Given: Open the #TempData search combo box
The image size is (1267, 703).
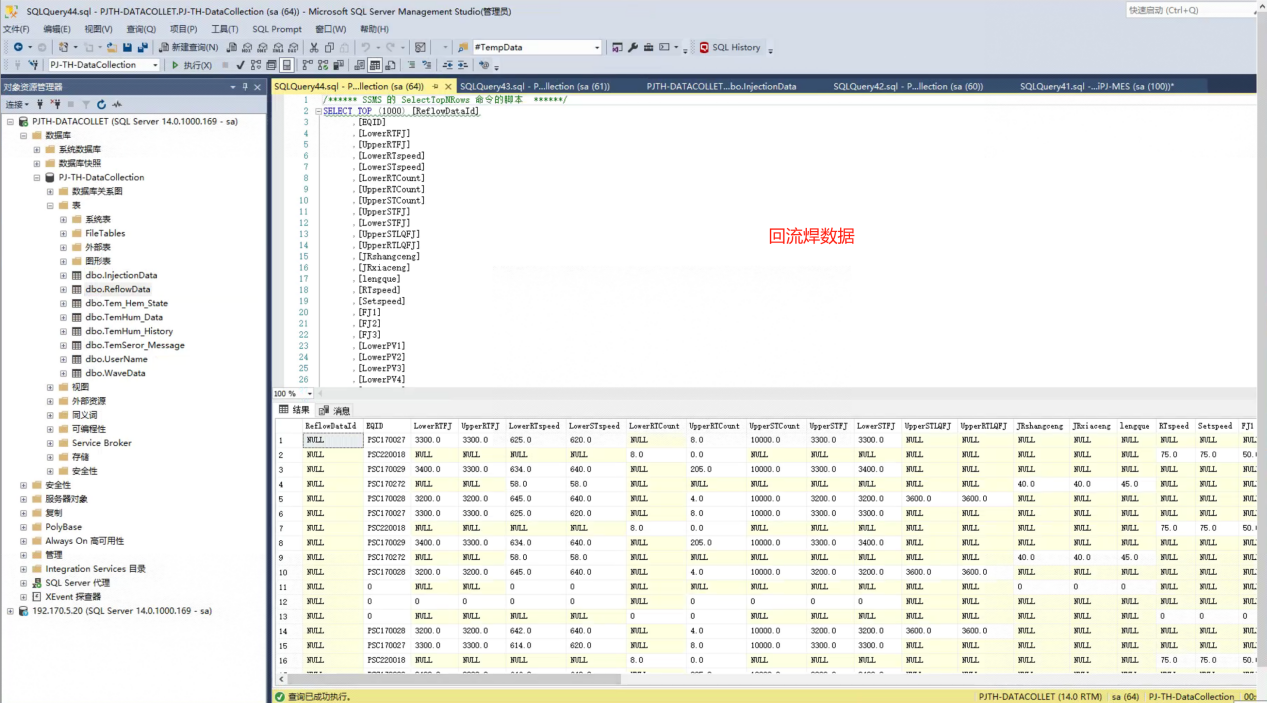Looking at the screenshot, I should pos(597,47).
